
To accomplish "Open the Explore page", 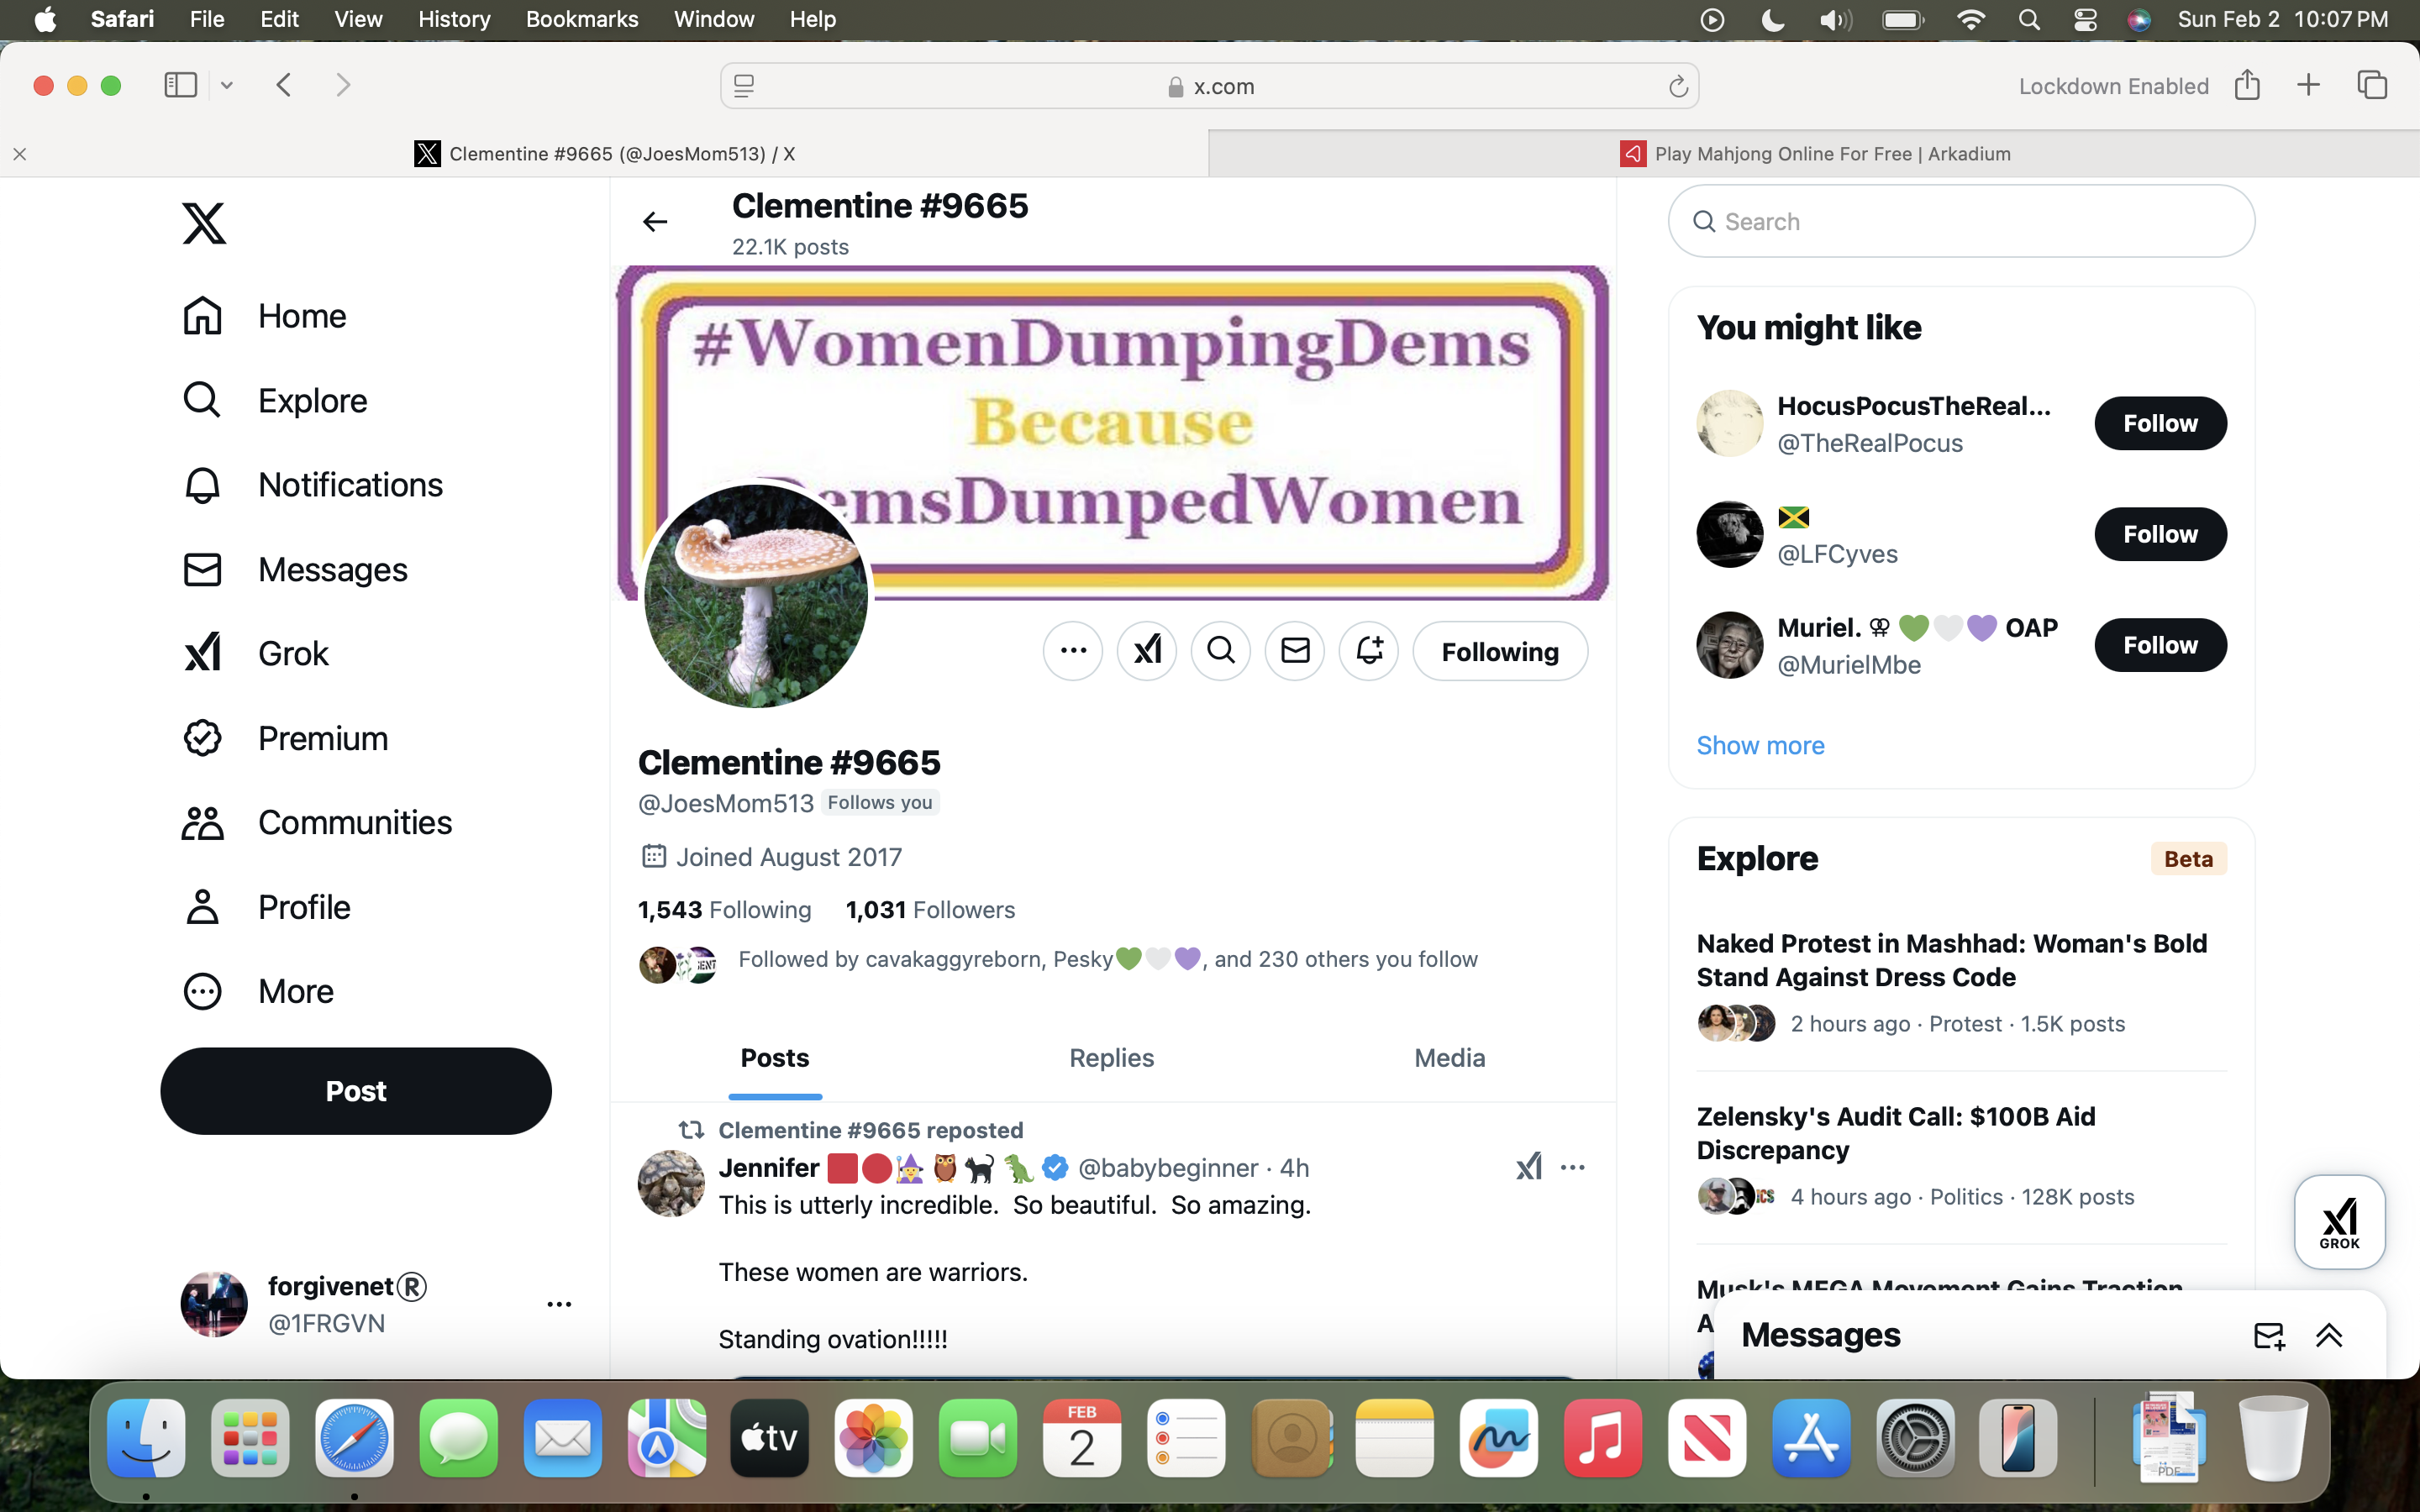I will point(275,400).
